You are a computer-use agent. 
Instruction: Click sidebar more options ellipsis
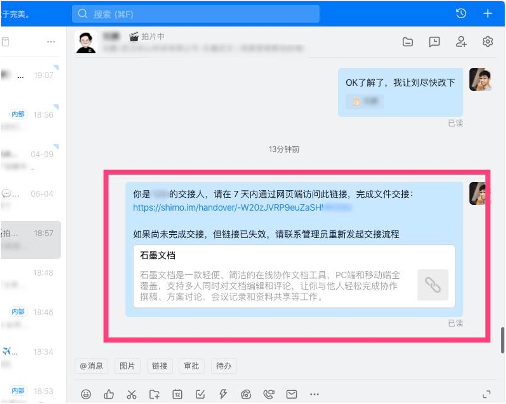point(51,42)
